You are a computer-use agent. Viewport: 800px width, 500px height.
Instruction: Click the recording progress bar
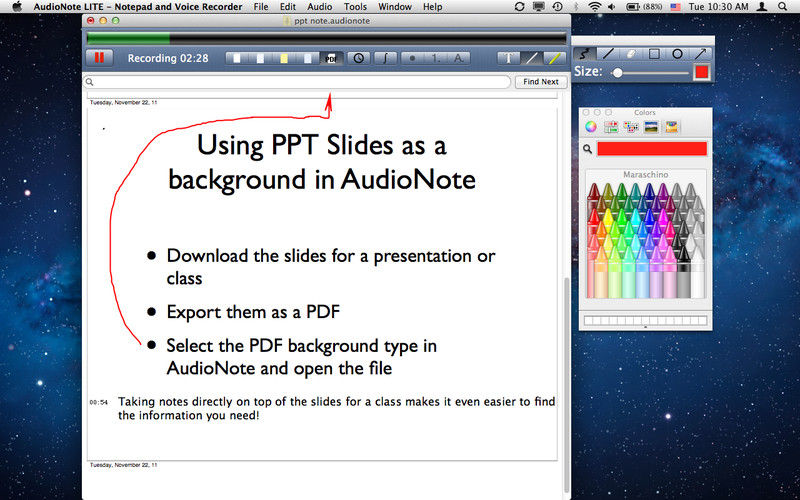pos(327,39)
